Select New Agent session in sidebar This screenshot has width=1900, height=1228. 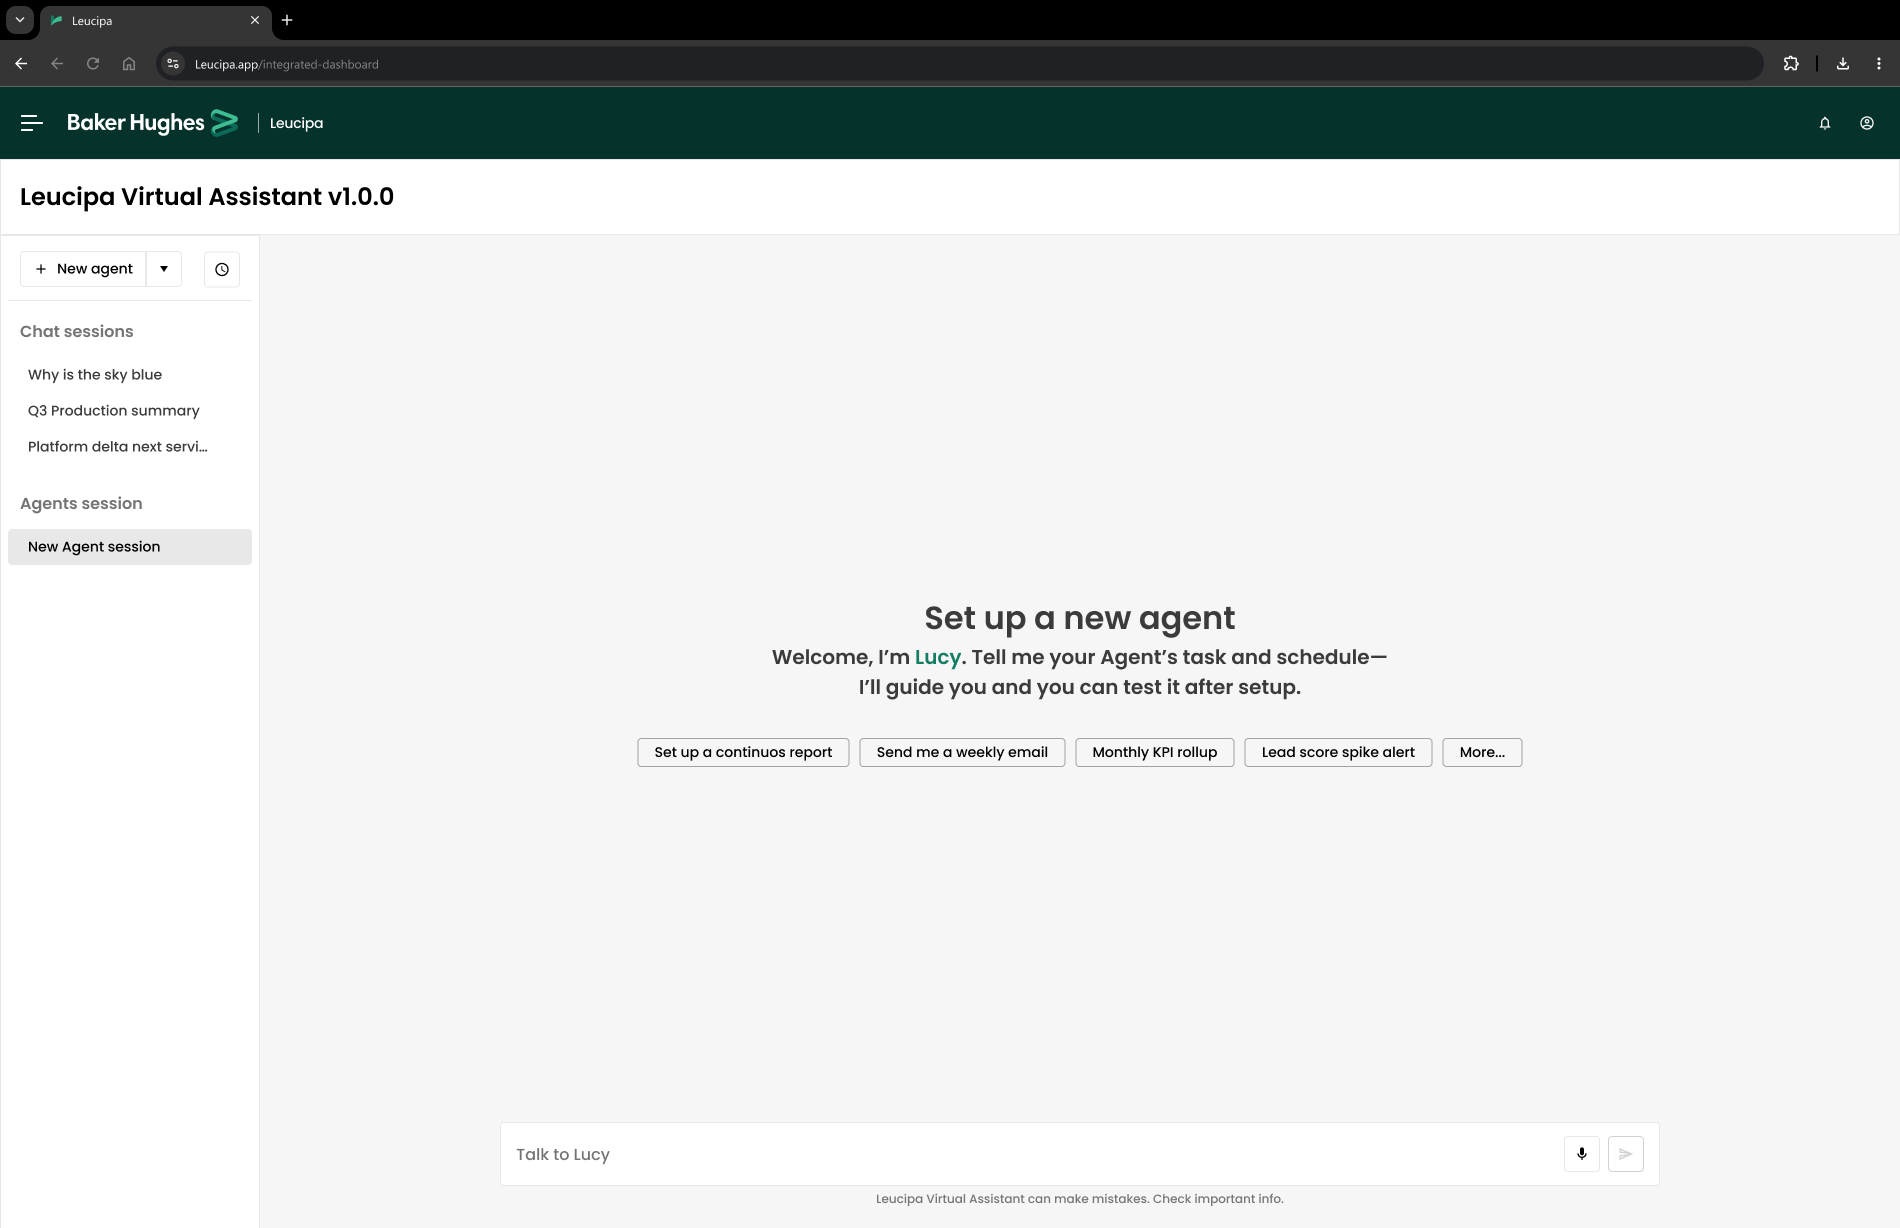coord(129,547)
